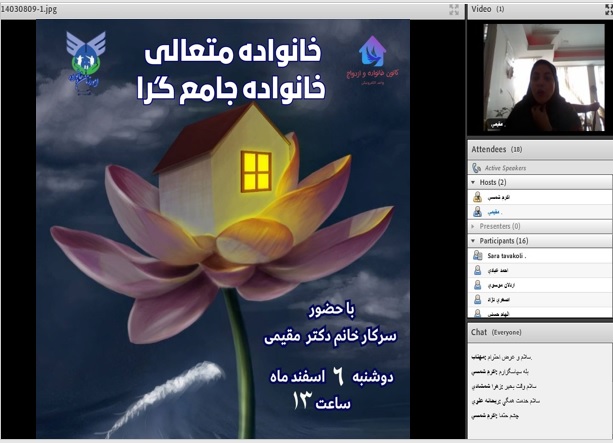613x443 pixels.
Task: Click the Chat (Everyone) pod title
Action: [496, 332]
